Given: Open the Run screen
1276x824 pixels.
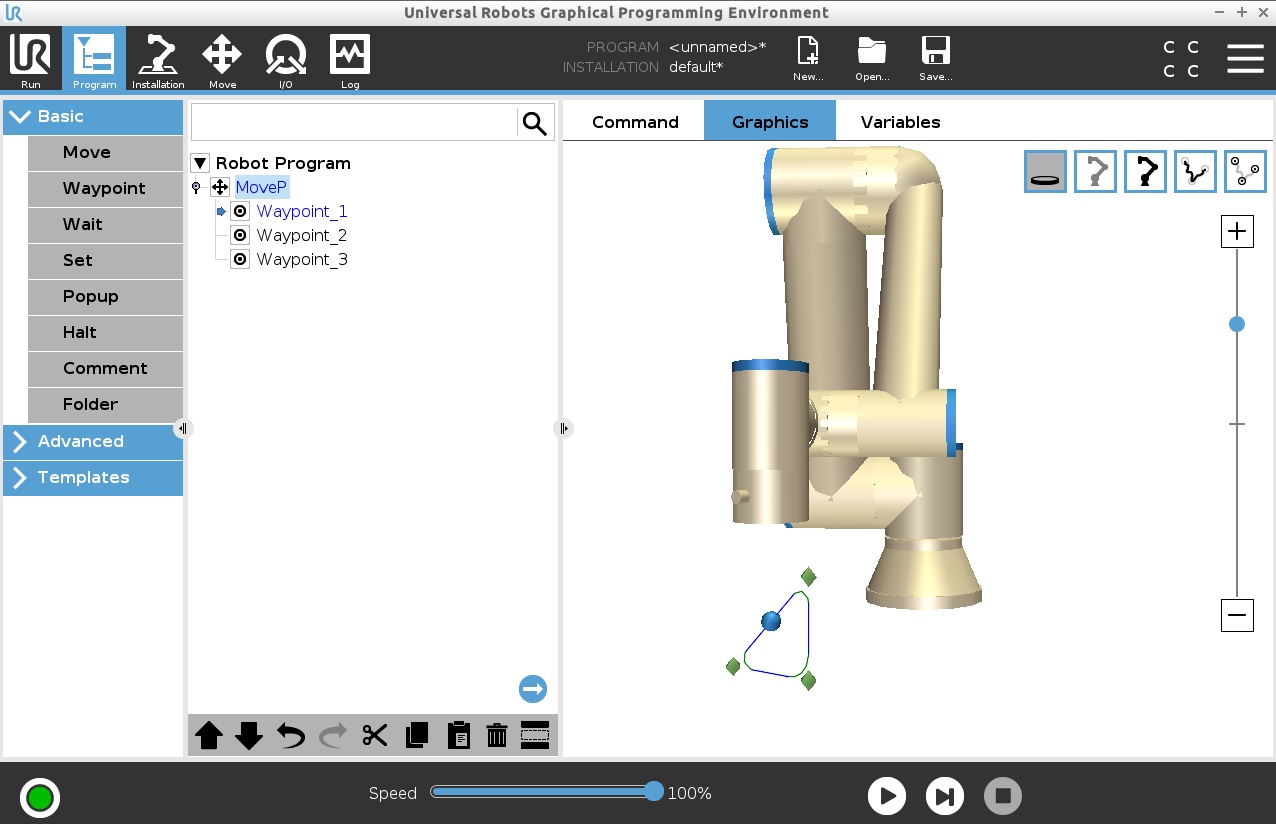Looking at the screenshot, I should click(x=30, y=60).
